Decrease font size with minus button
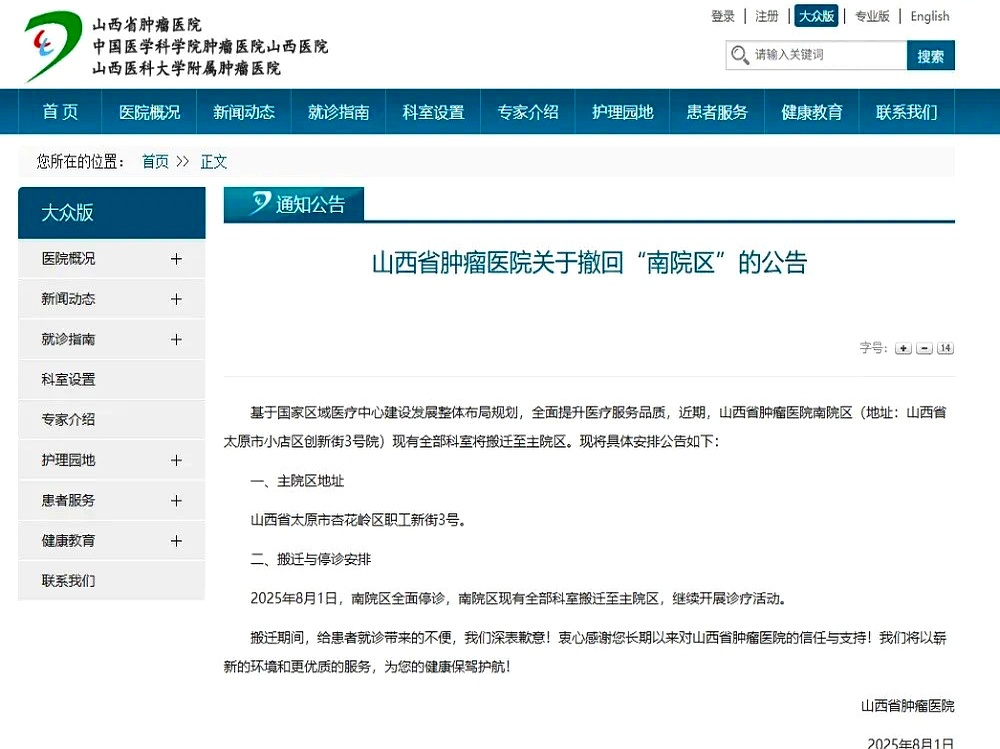 (x=924, y=348)
